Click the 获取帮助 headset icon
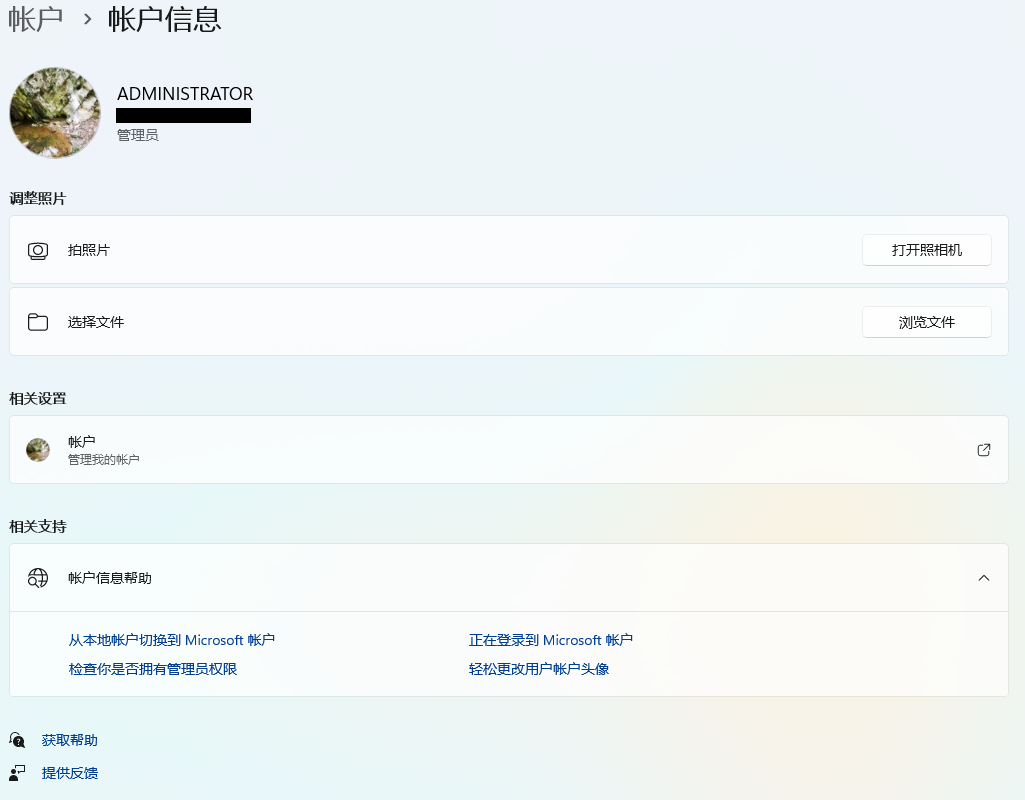Viewport: 1025px width, 800px height. point(18,740)
